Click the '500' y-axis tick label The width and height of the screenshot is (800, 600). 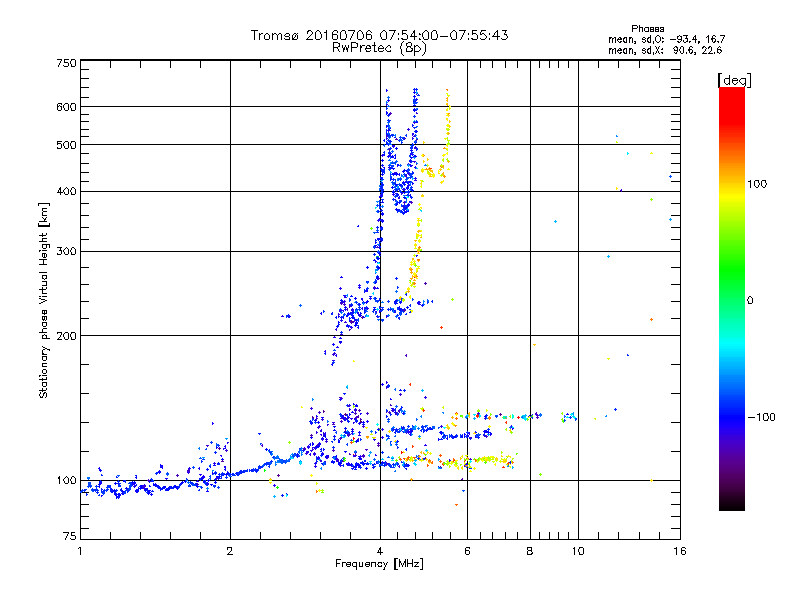click(x=66, y=145)
